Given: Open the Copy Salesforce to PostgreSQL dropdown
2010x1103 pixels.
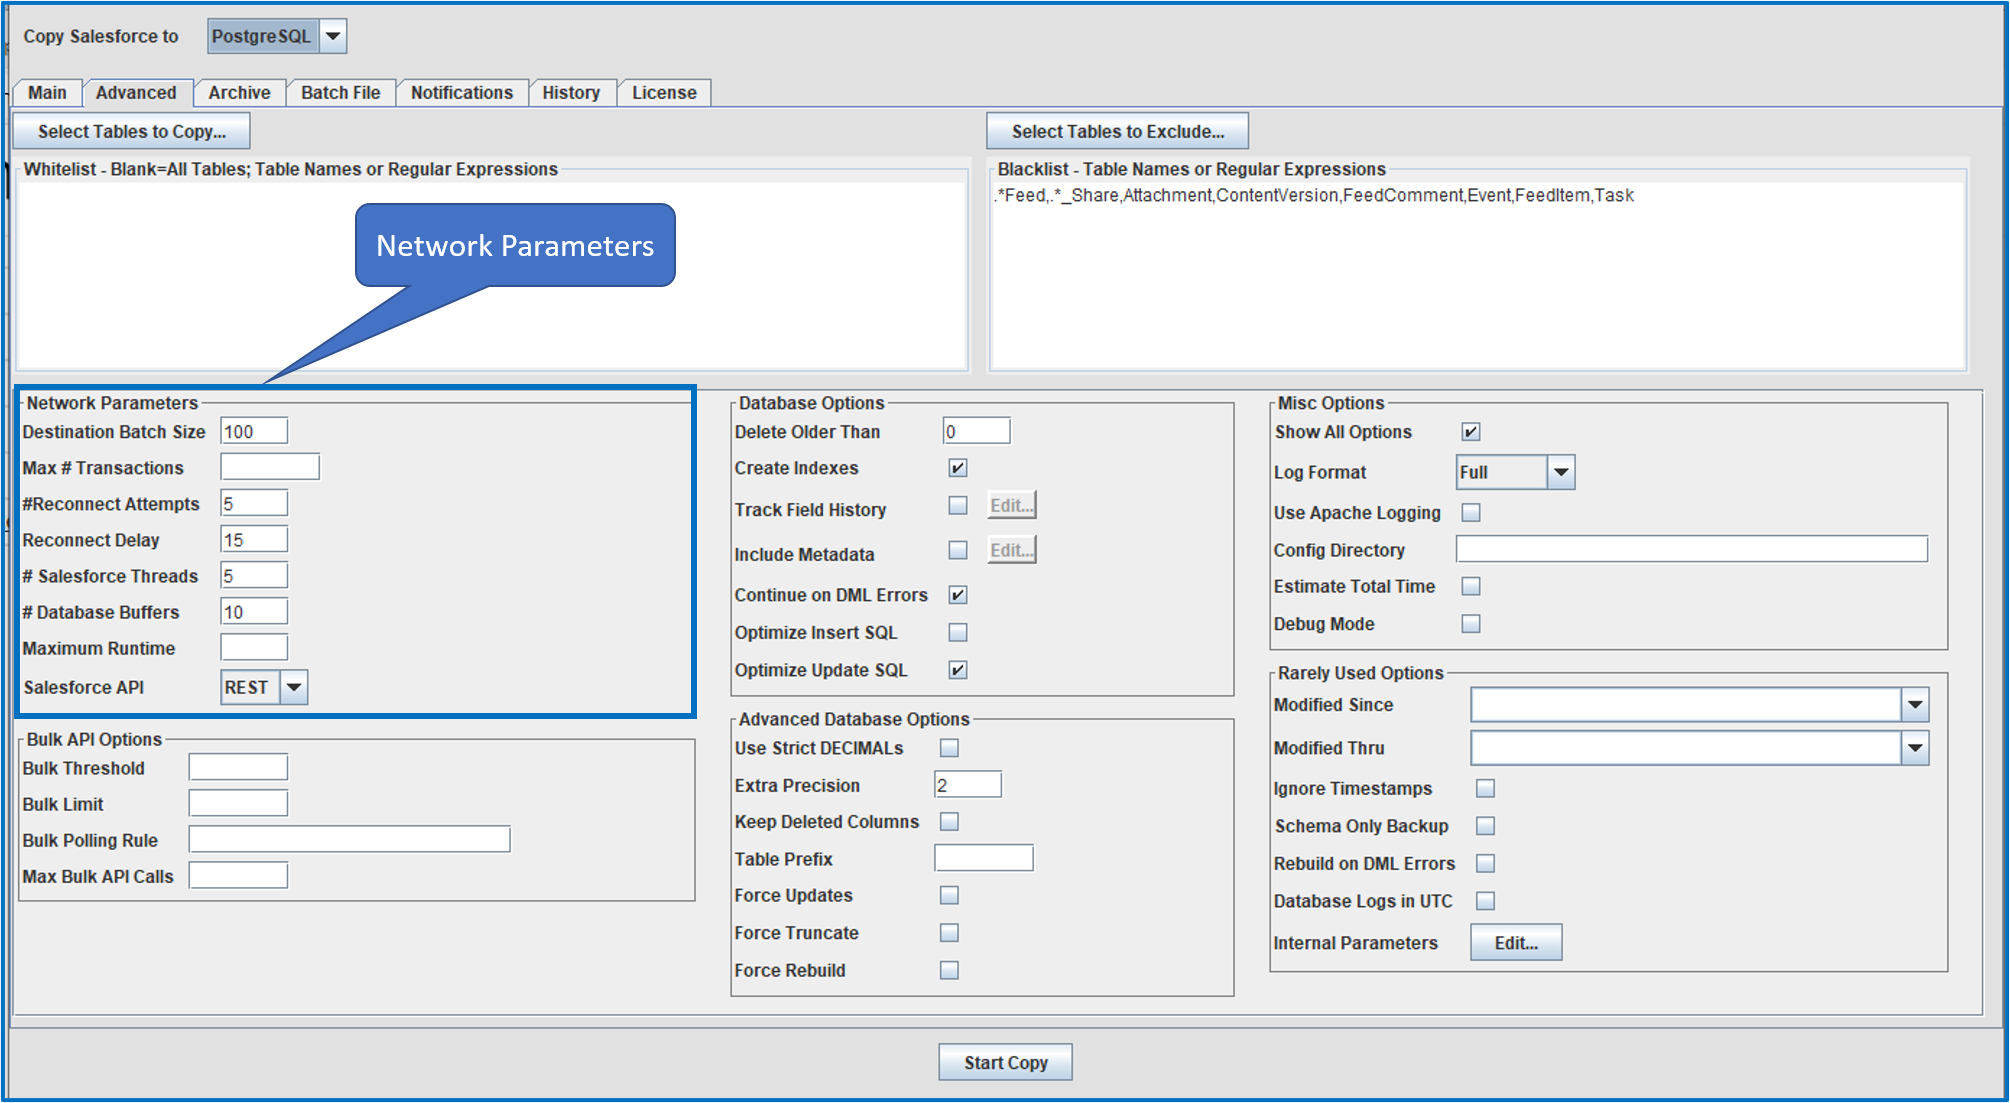Looking at the screenshot, I should [277, 36].
